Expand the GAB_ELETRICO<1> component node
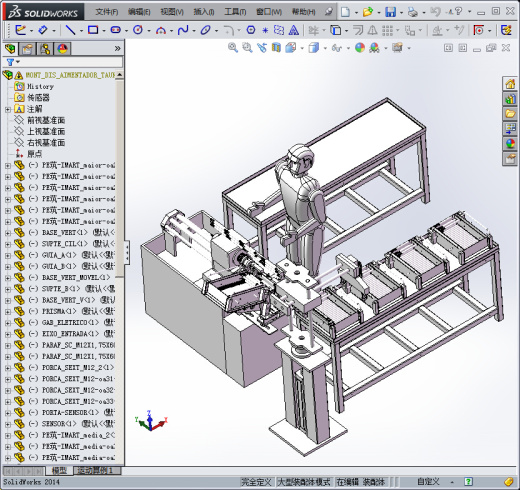This screenshot has height=490, width=520. tap(8, 323)
